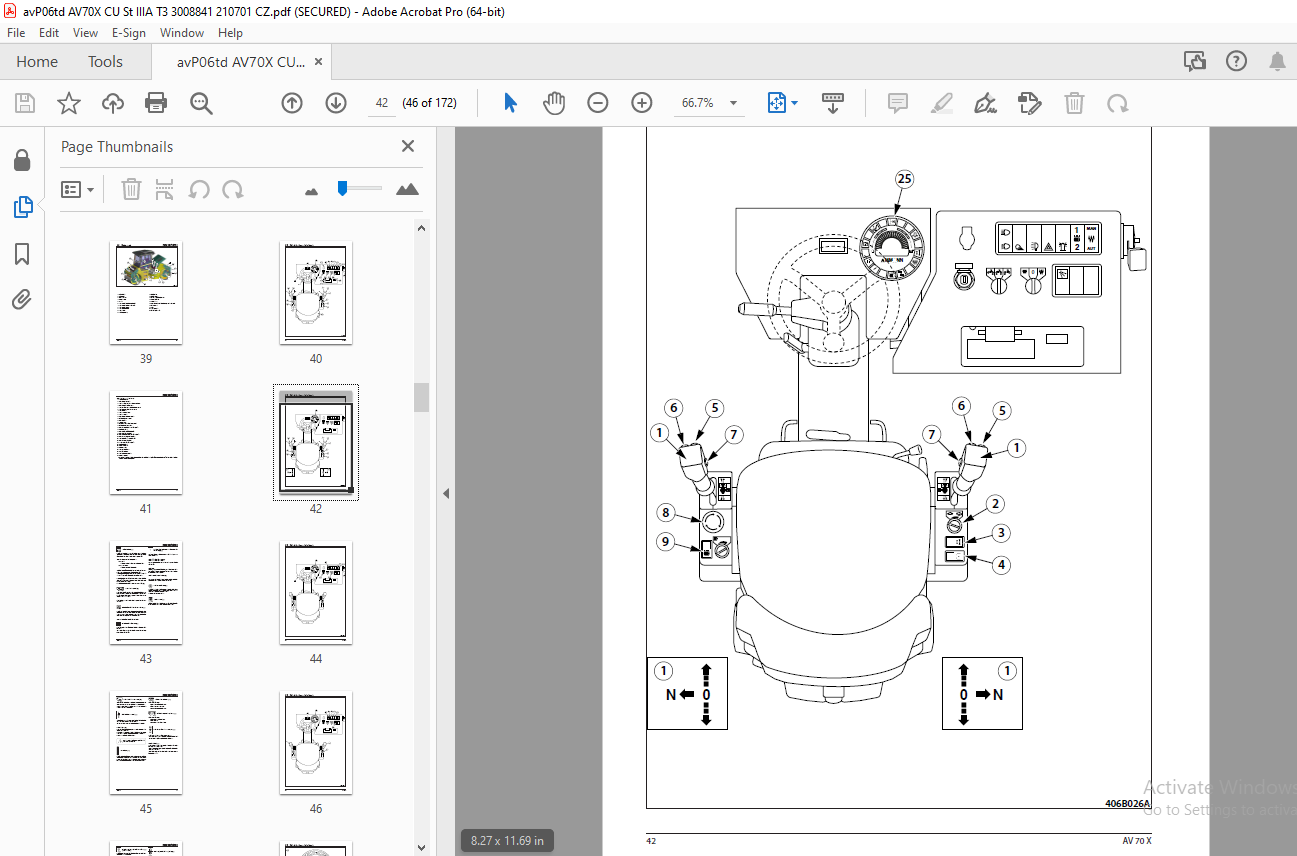Open the File menu

(16, 33)
